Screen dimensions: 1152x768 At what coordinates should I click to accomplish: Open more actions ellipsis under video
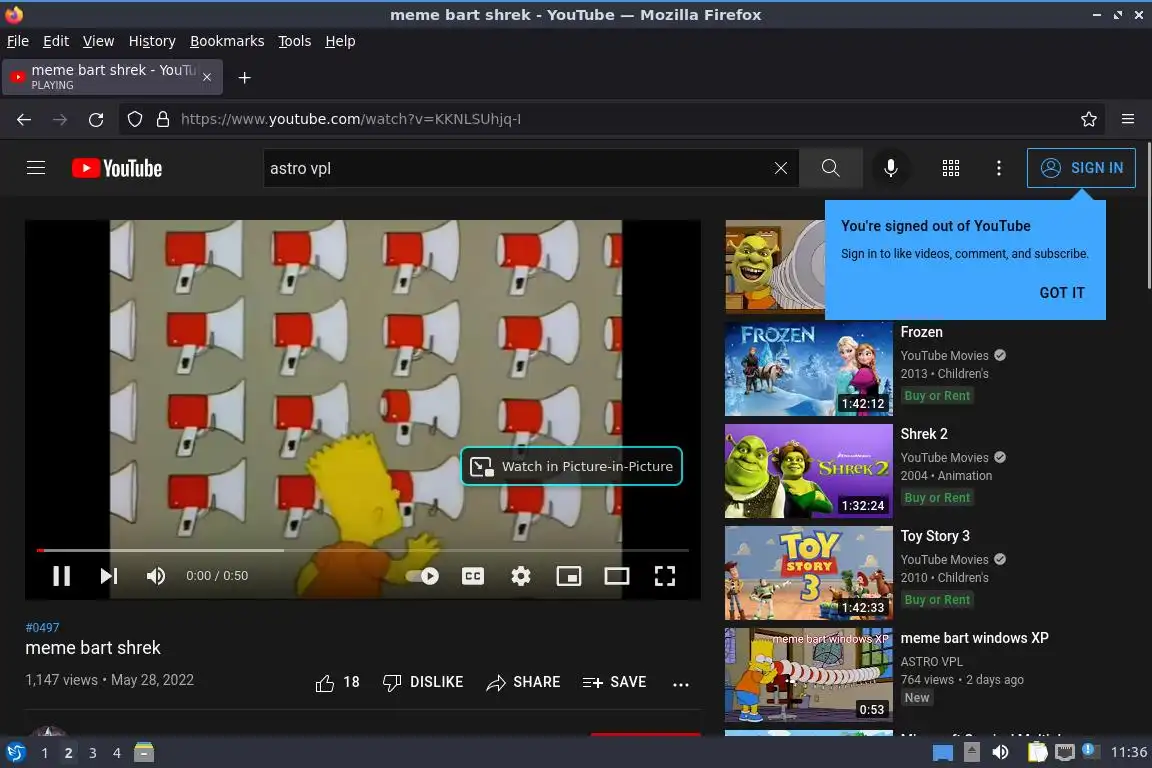681,684
